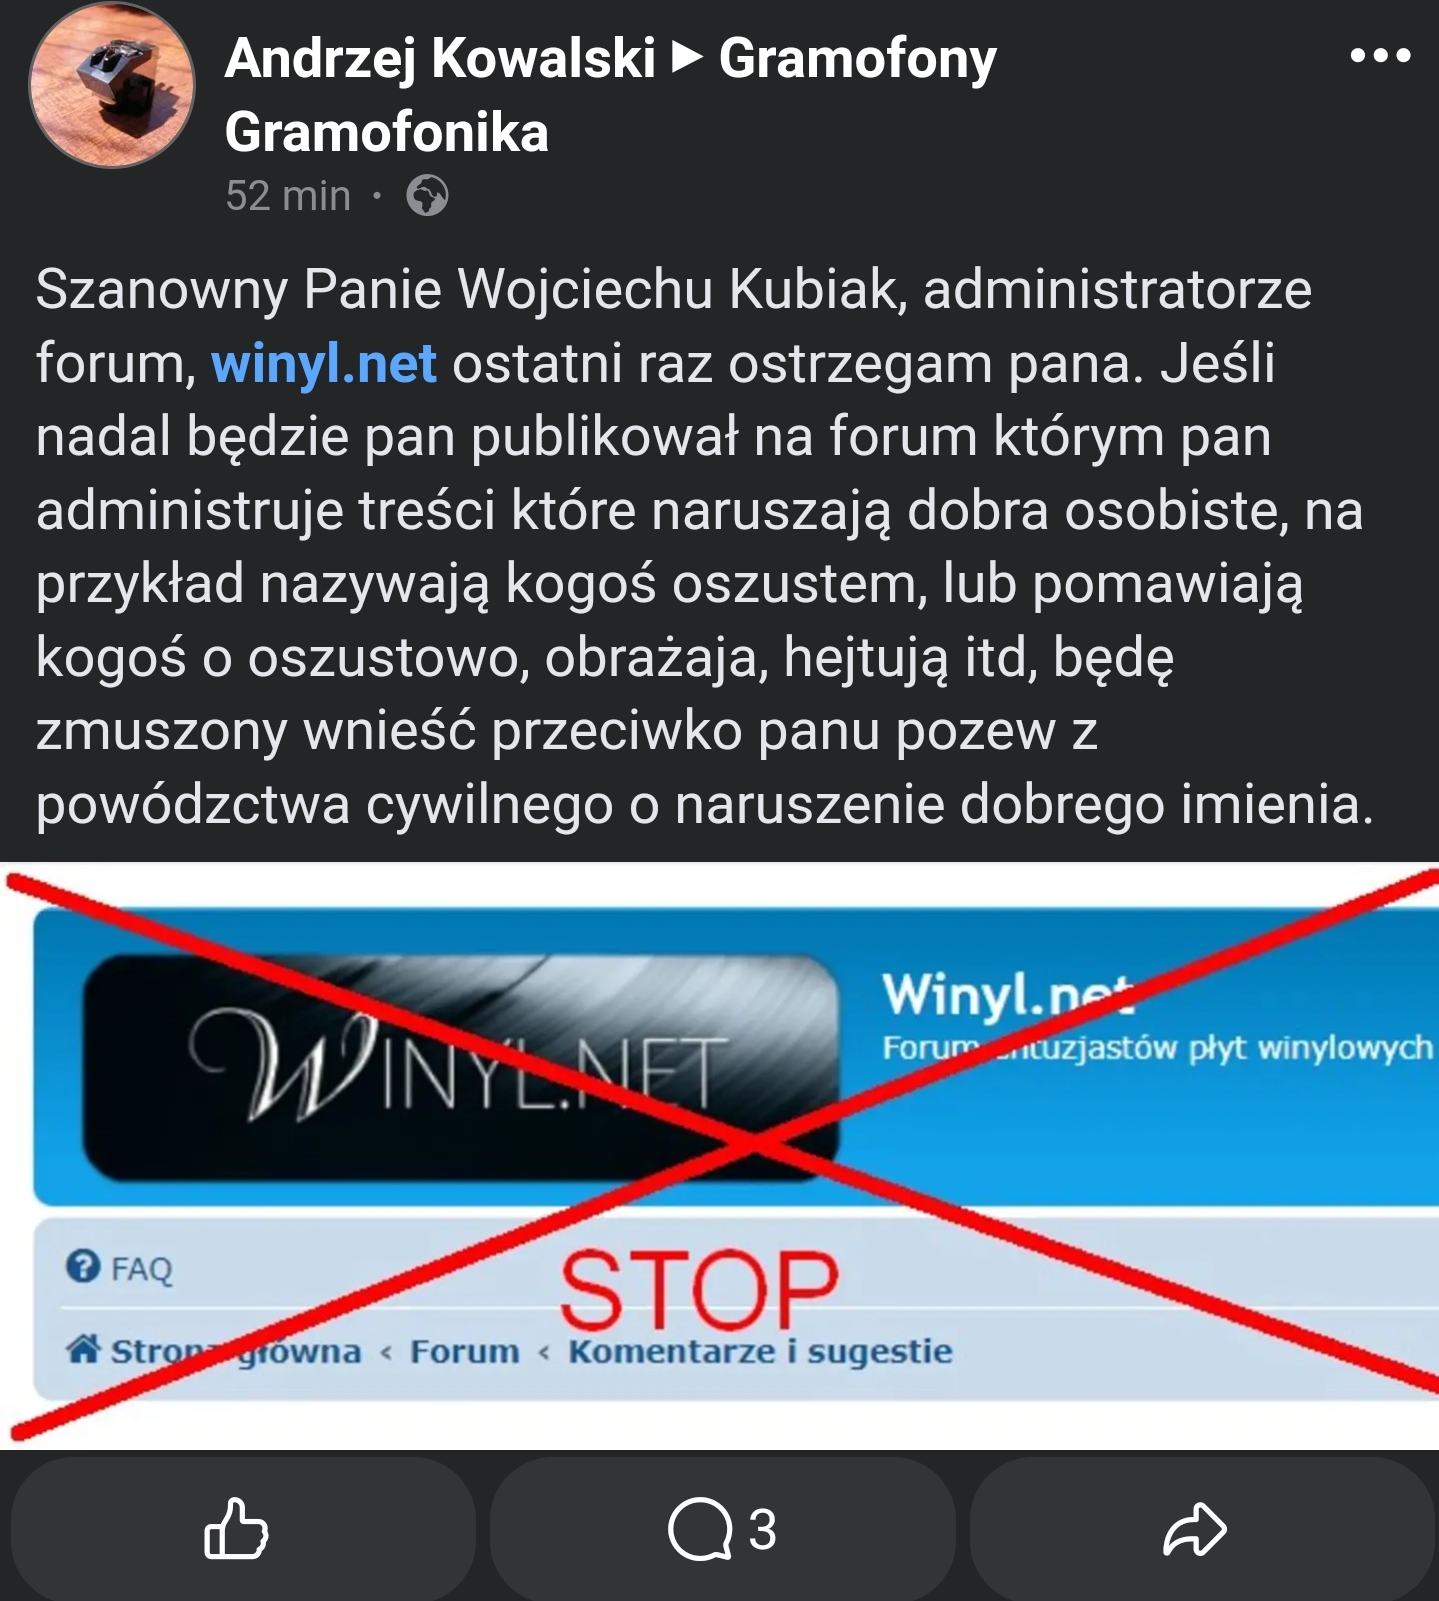This screenshot has width=1439, height=1601.
Task: Open comments via the speech bubble icon
Action: tap(699, 1528)
